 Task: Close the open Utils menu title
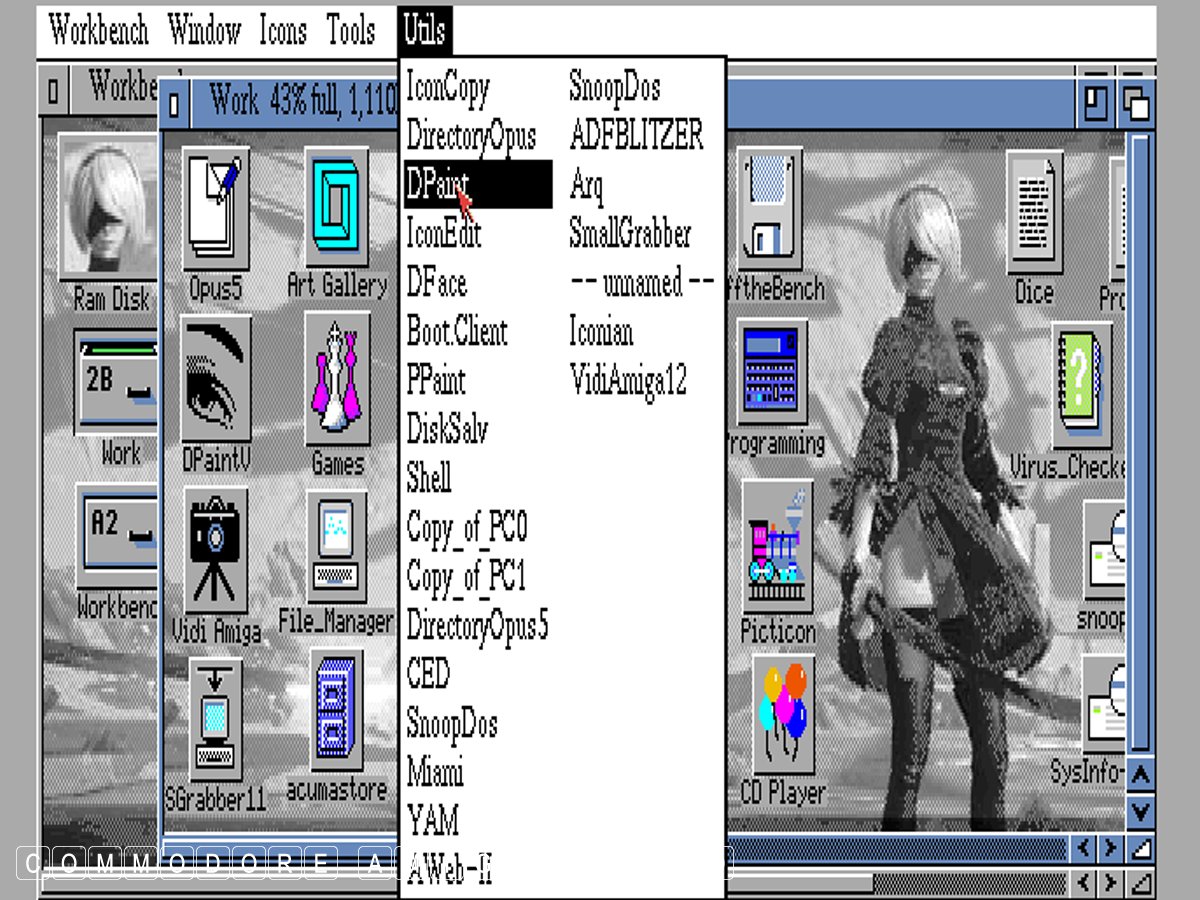point(424,30)
